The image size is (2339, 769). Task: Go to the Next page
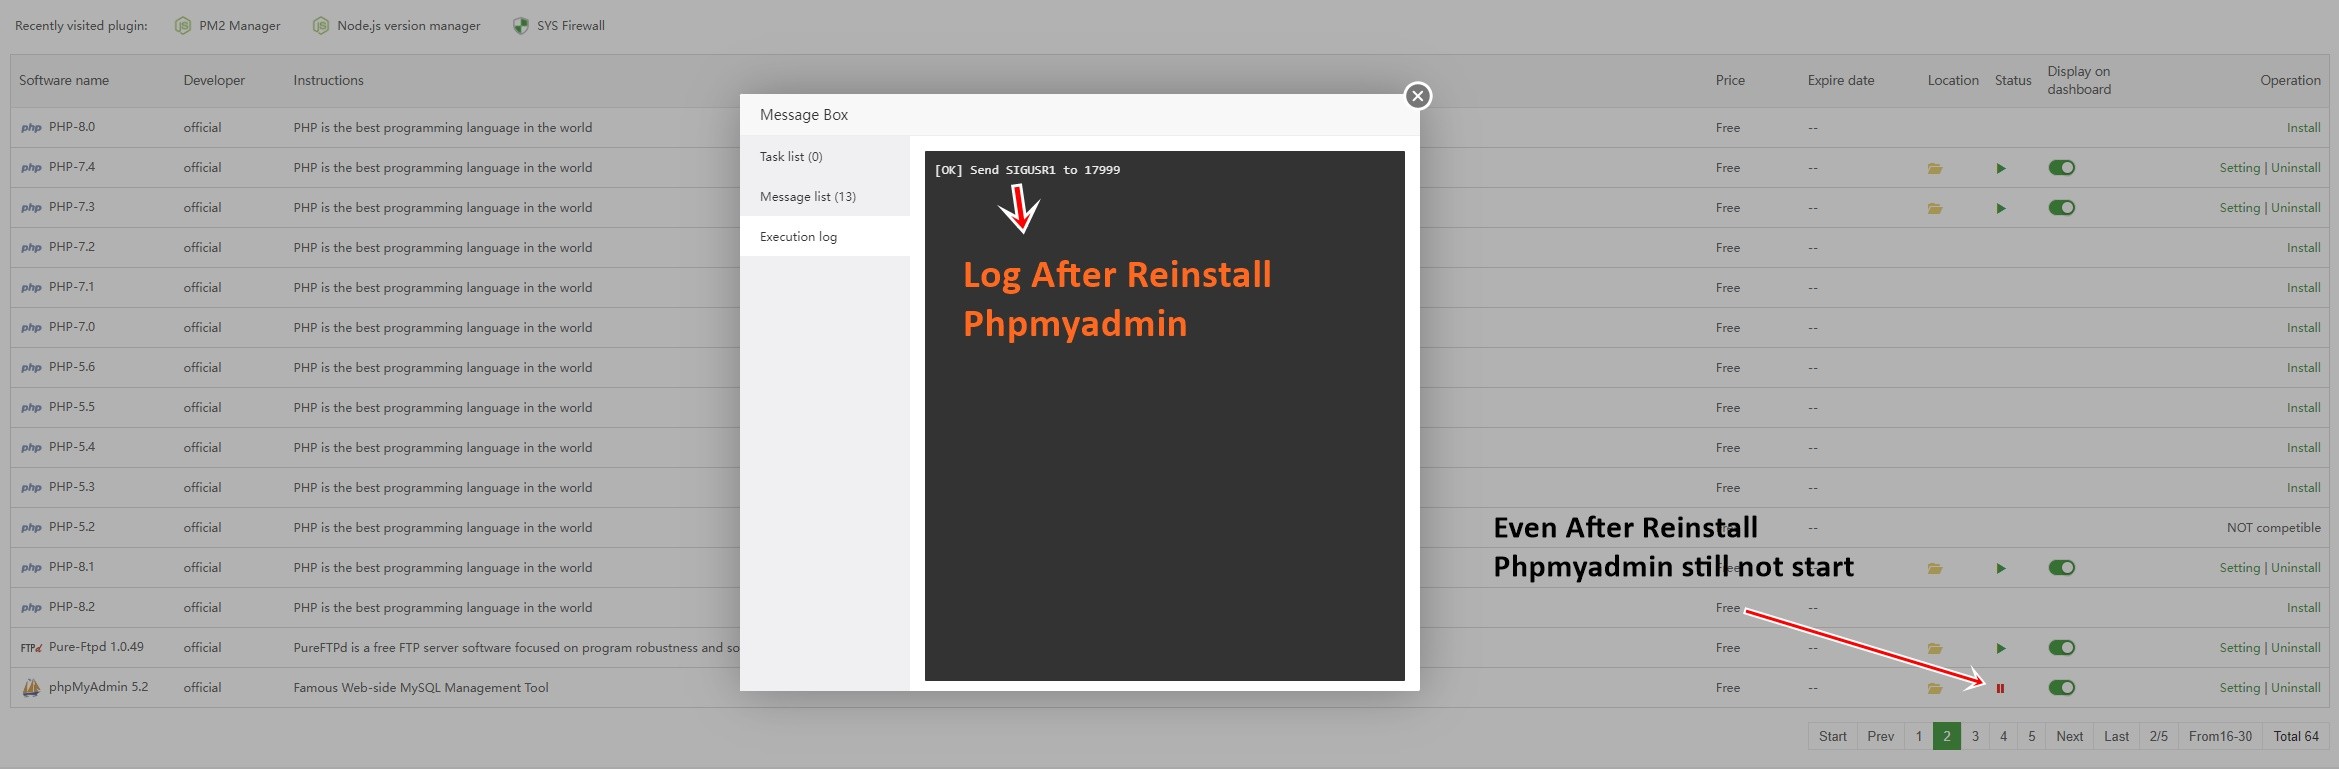[x=2069, y=736]
